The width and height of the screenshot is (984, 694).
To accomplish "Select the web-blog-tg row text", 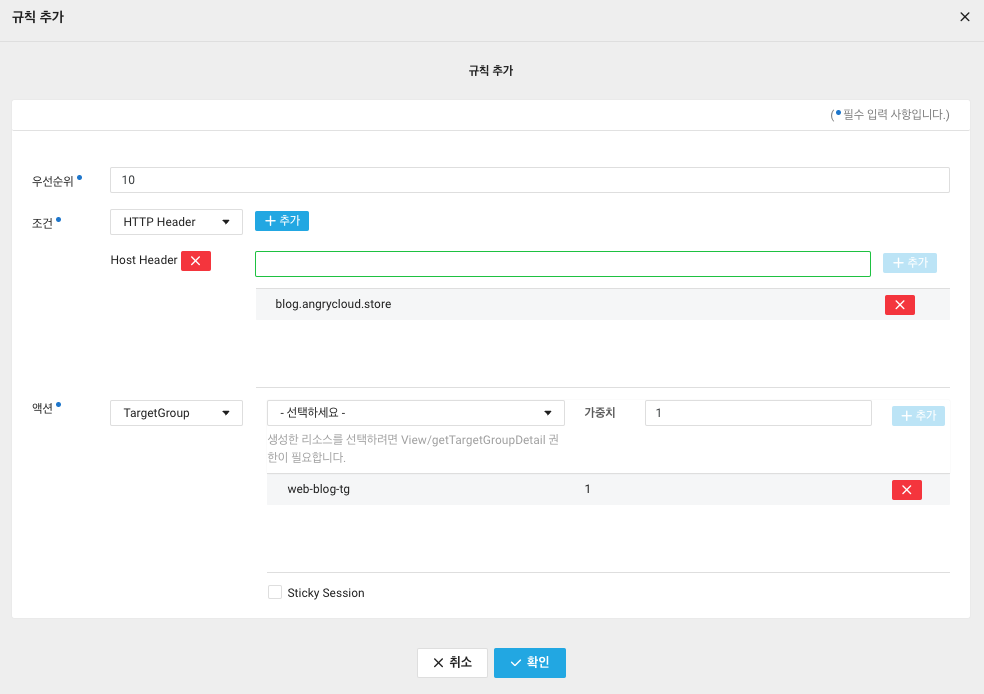I will [319, 489].
